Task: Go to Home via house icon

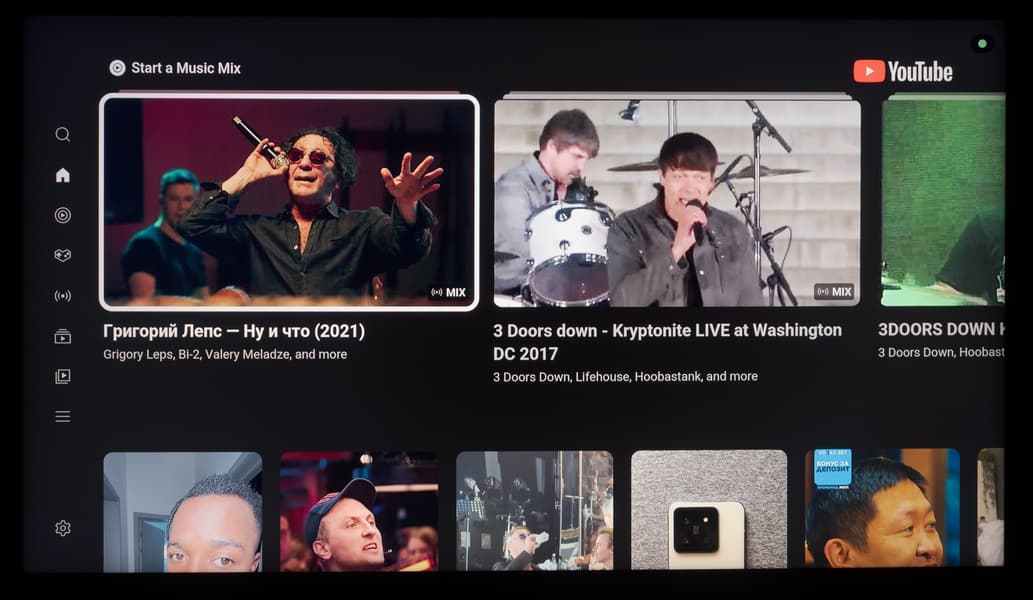Action: (63, 175)
